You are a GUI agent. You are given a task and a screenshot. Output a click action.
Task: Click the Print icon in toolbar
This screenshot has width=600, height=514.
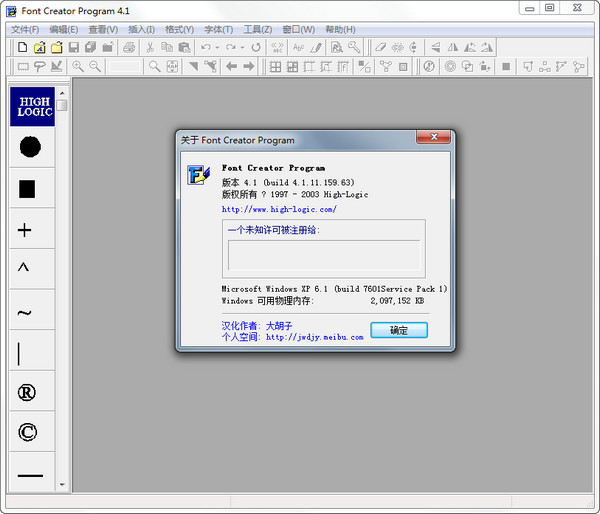pos(129,47)
